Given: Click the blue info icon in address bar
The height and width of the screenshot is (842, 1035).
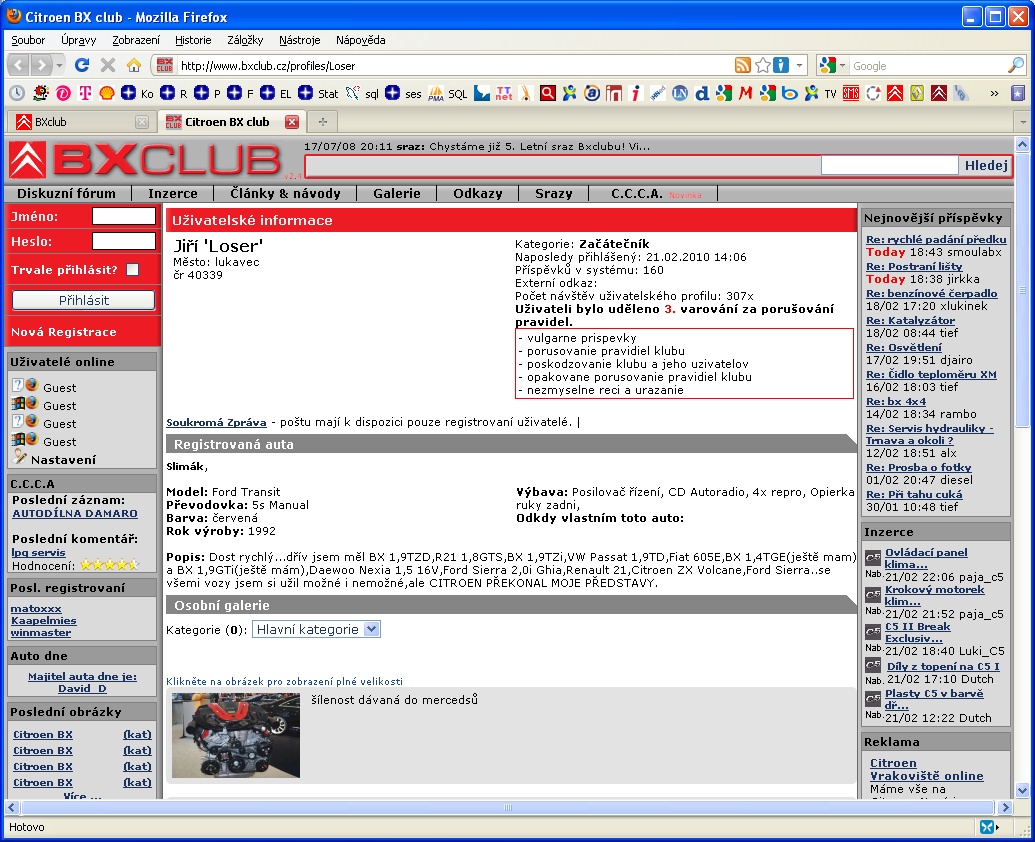Looking at the screenshot, I should tap(781, 65).
